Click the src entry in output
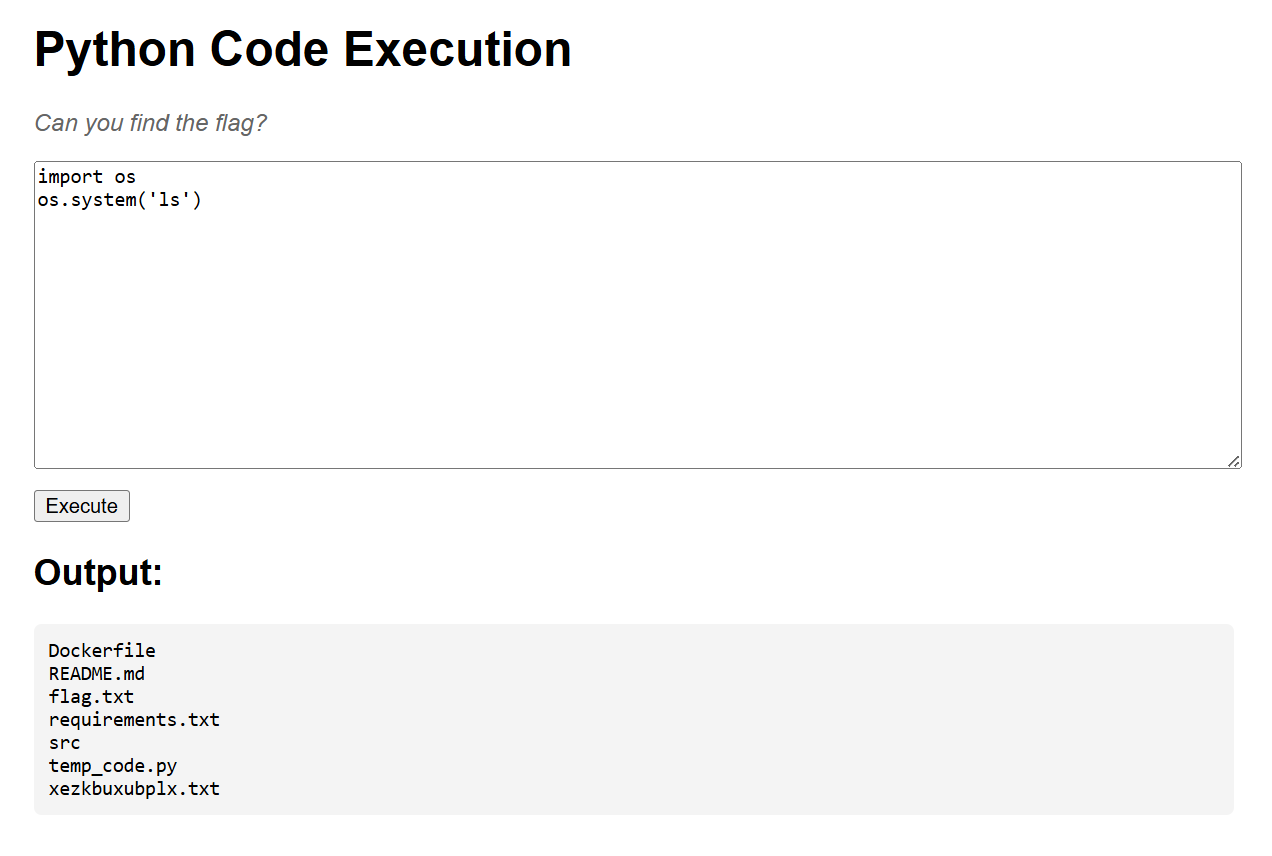This screenshot has height=856, width=1272. (64, 743)
